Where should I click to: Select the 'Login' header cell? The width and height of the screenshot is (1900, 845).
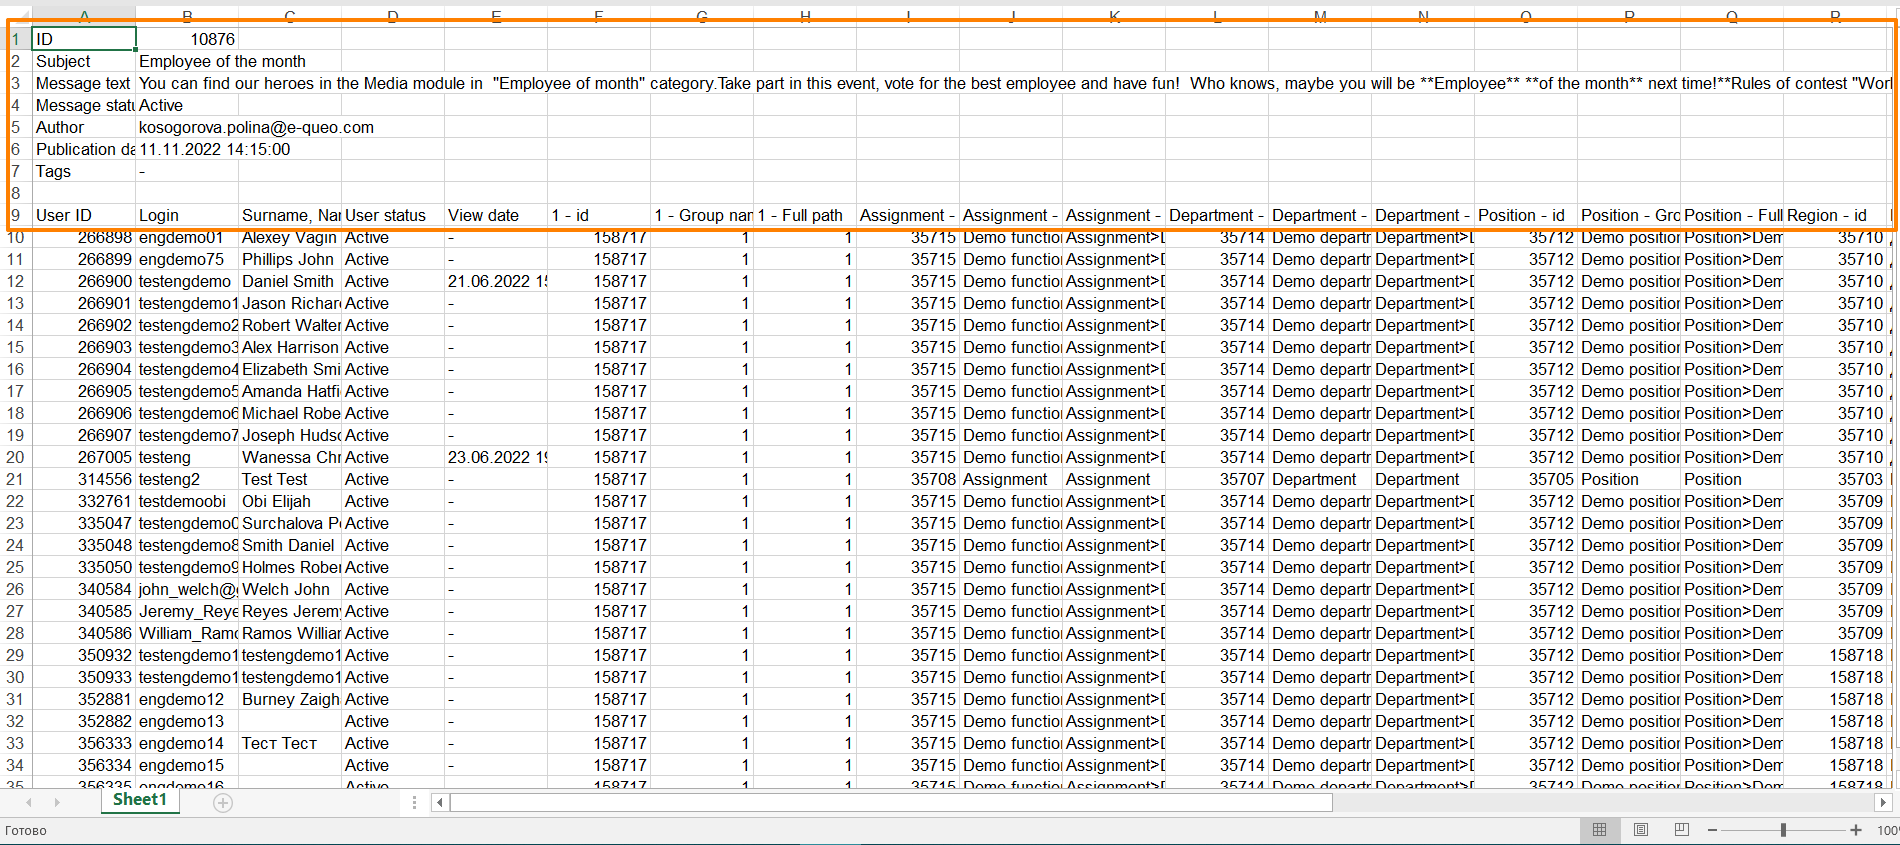(187, 215)
